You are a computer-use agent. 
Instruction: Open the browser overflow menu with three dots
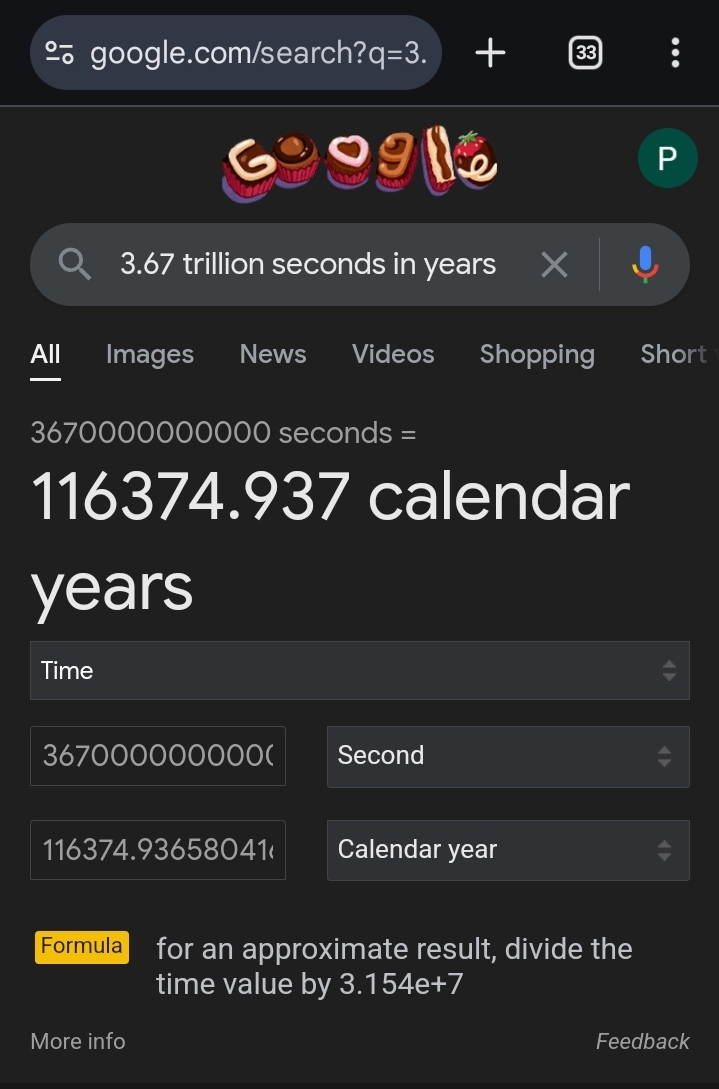click(676, 52)
